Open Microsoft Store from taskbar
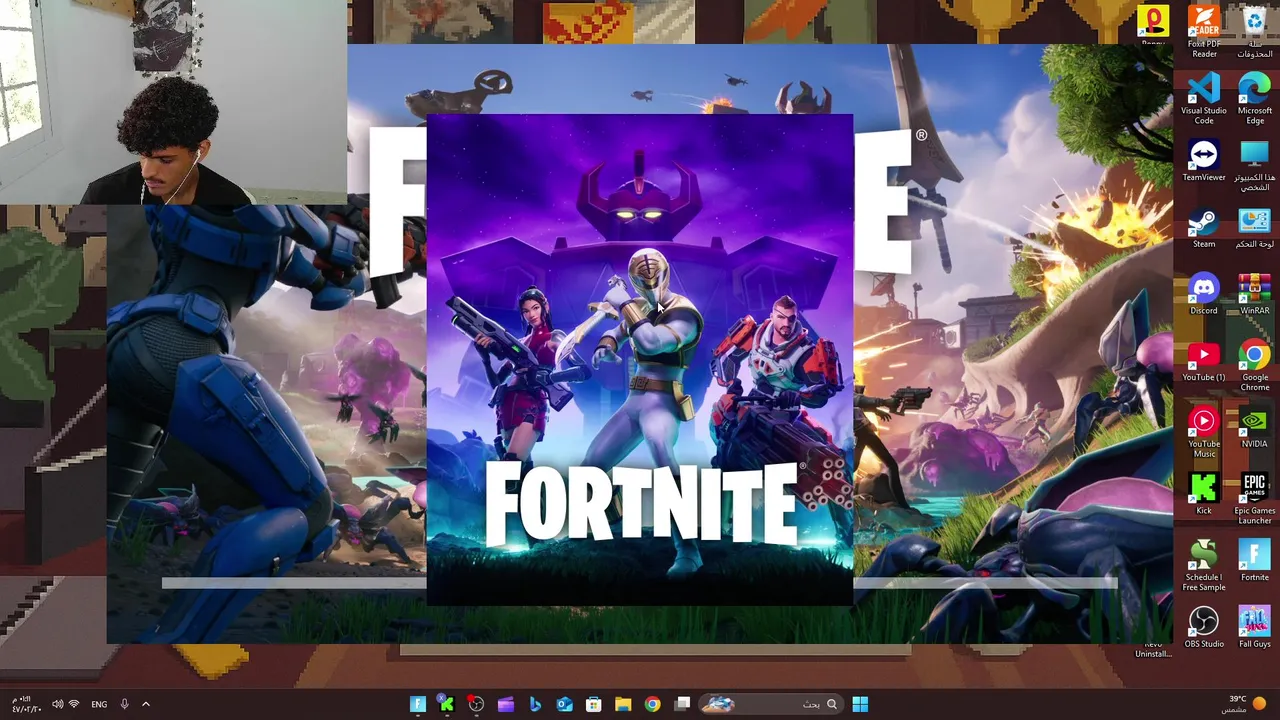Viewport: 1280px width, 720px height. [593, 704]
